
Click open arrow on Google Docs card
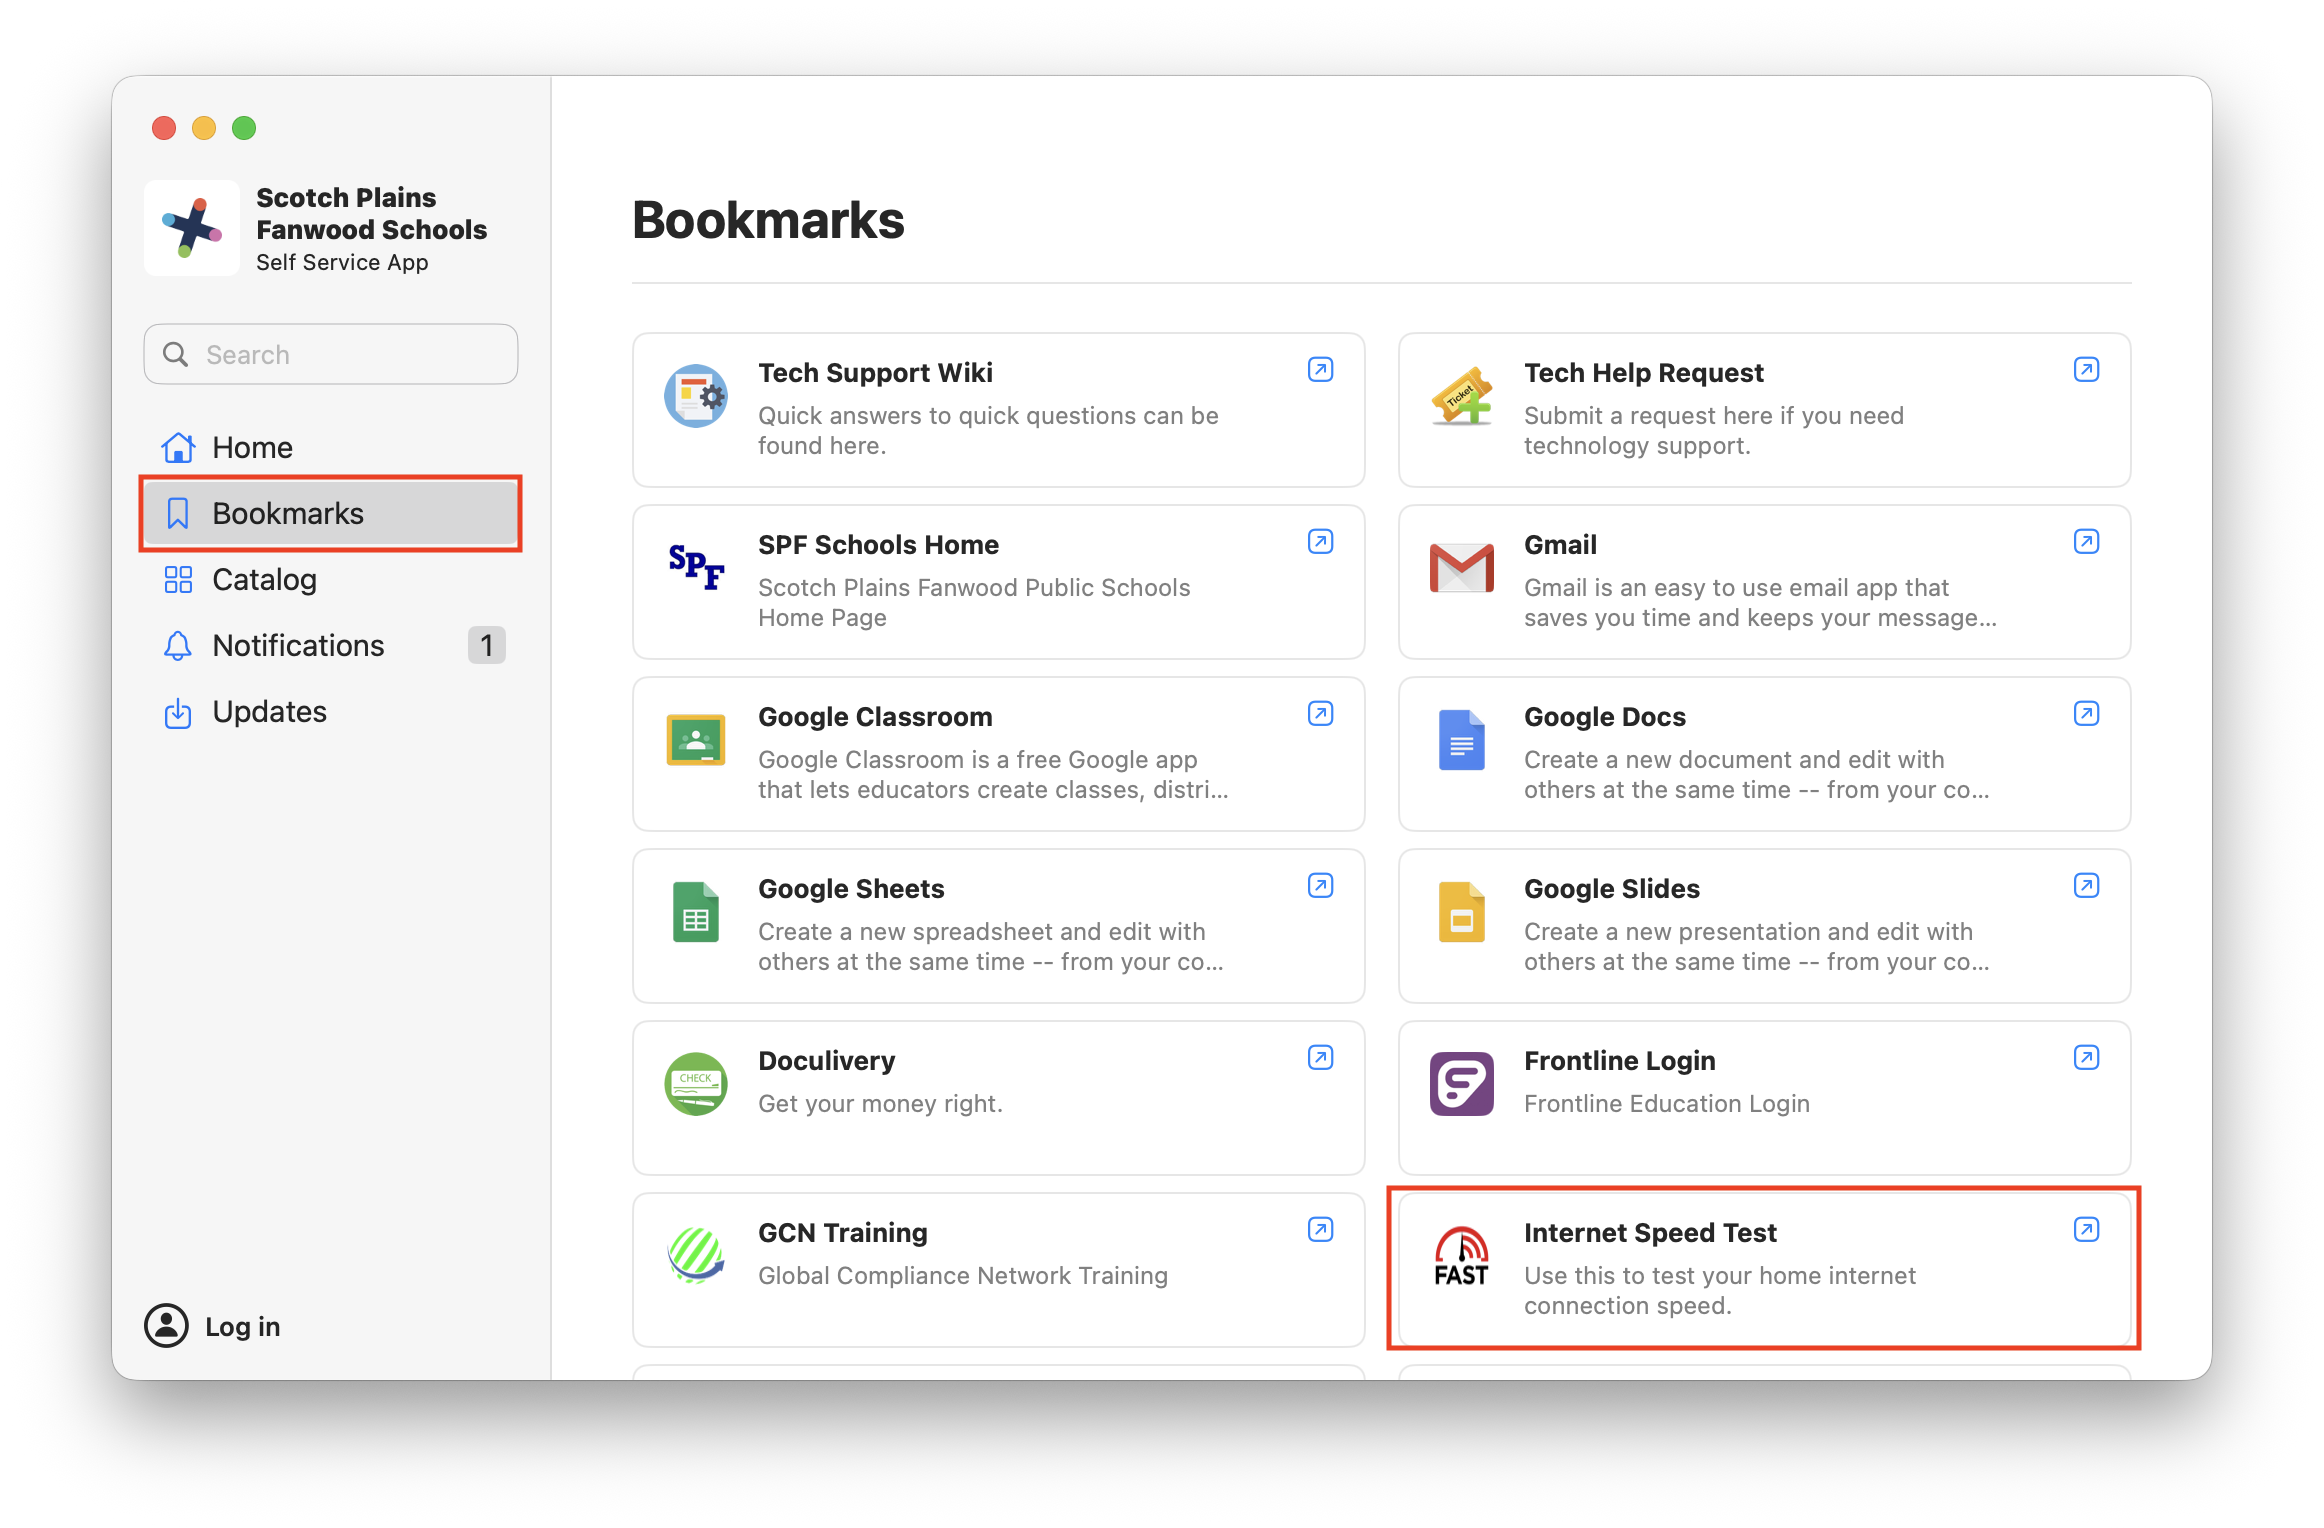pyautogui.click(x=2086, y=714)
